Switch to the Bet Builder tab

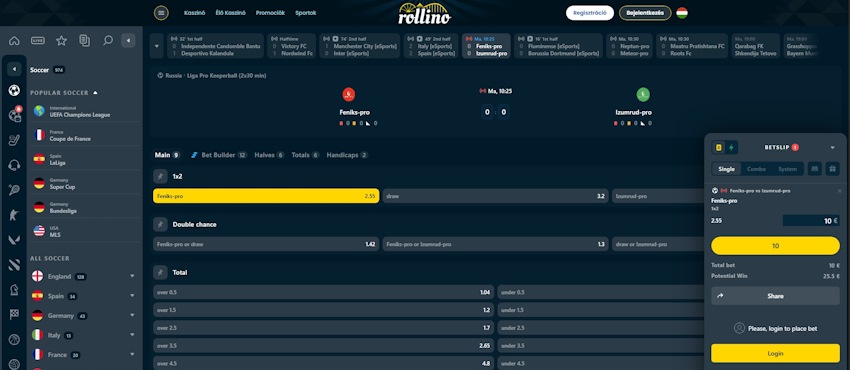(x=219, y=155)
